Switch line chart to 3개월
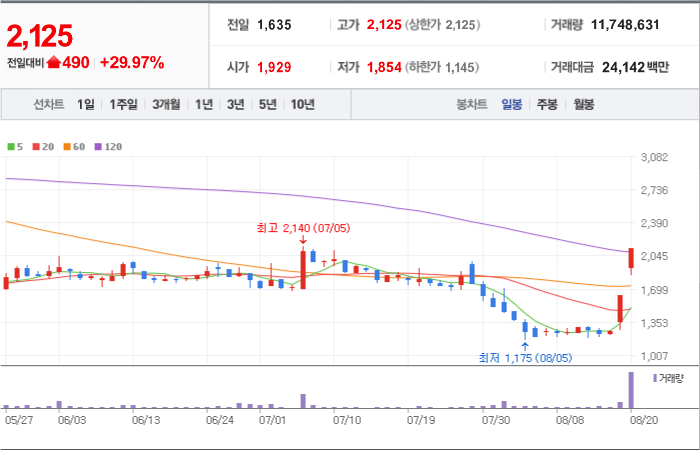This screenshot has height=450, width=700. [166, 105]
